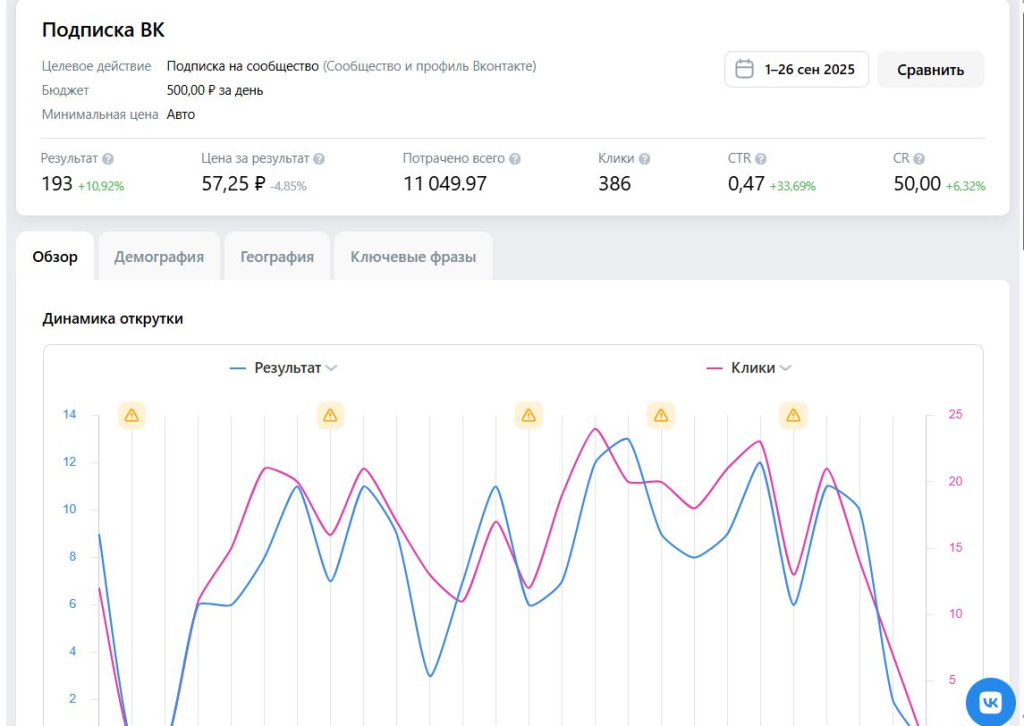Click the Клики value 386
Viewport: 1024px width, 726px height.
[615, 184]
